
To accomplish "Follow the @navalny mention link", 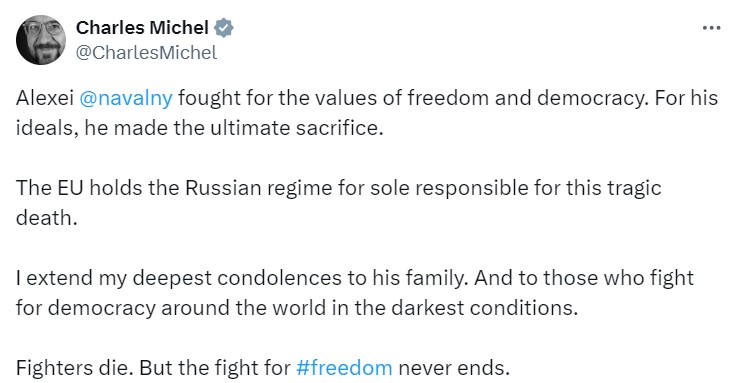I will [126, 98].
